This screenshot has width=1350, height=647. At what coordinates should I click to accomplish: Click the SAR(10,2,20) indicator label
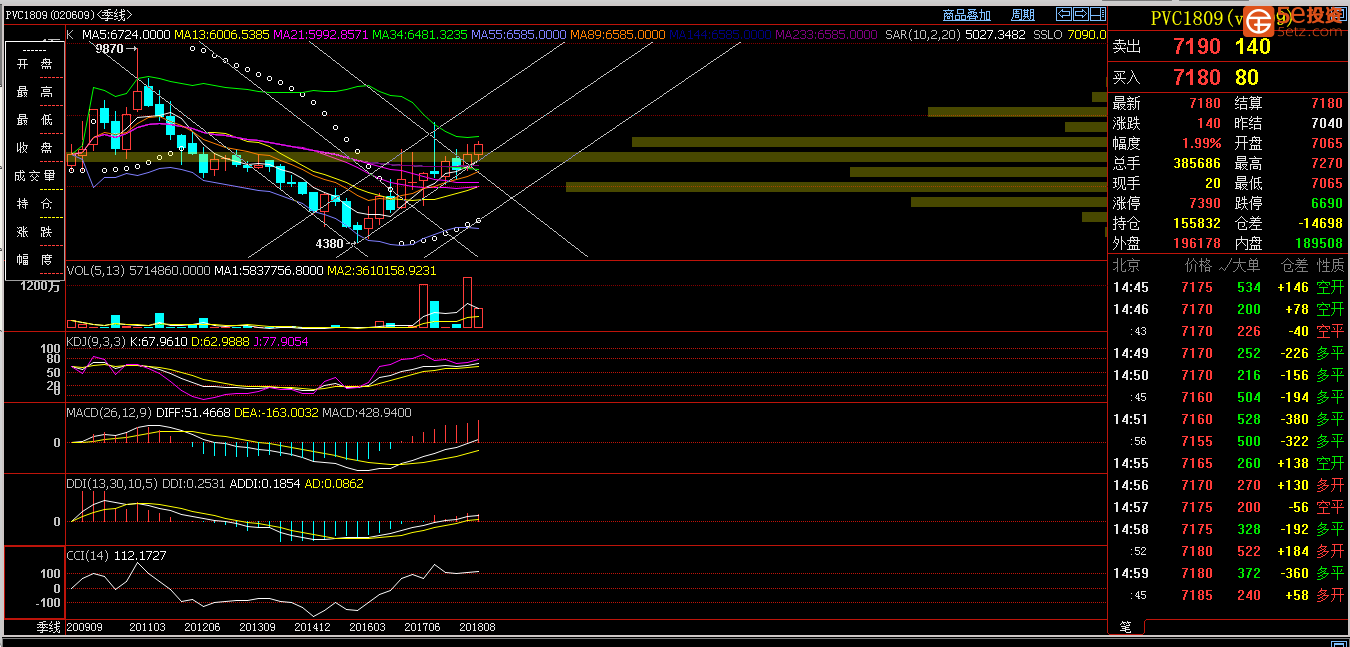click(x=922, y=34)
